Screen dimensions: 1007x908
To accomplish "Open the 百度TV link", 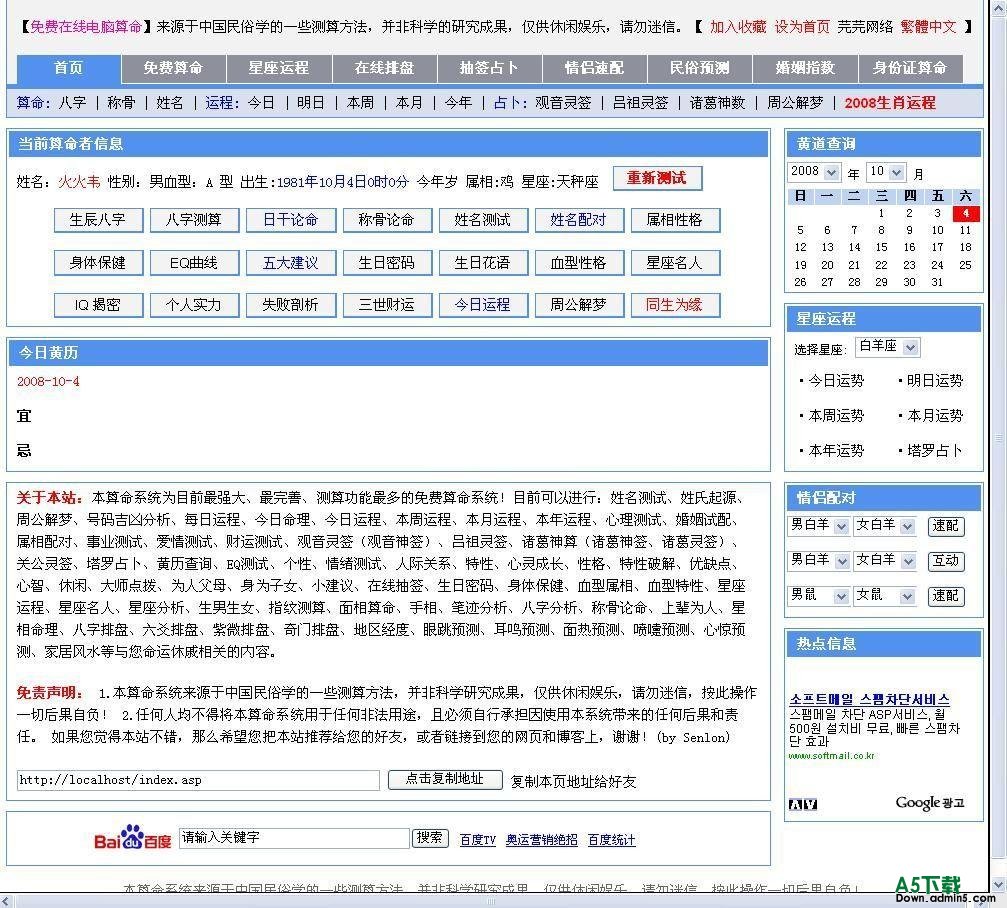I will click(478, 840).
